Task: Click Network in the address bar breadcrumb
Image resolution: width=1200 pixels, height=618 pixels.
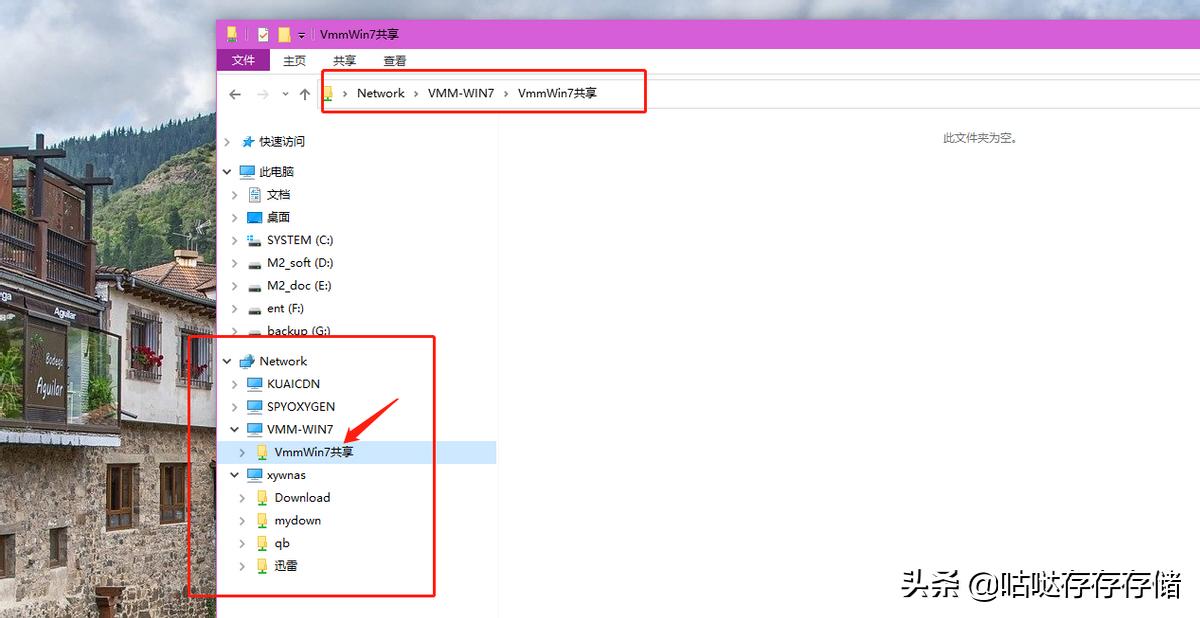Action: [x=380, y=93]
